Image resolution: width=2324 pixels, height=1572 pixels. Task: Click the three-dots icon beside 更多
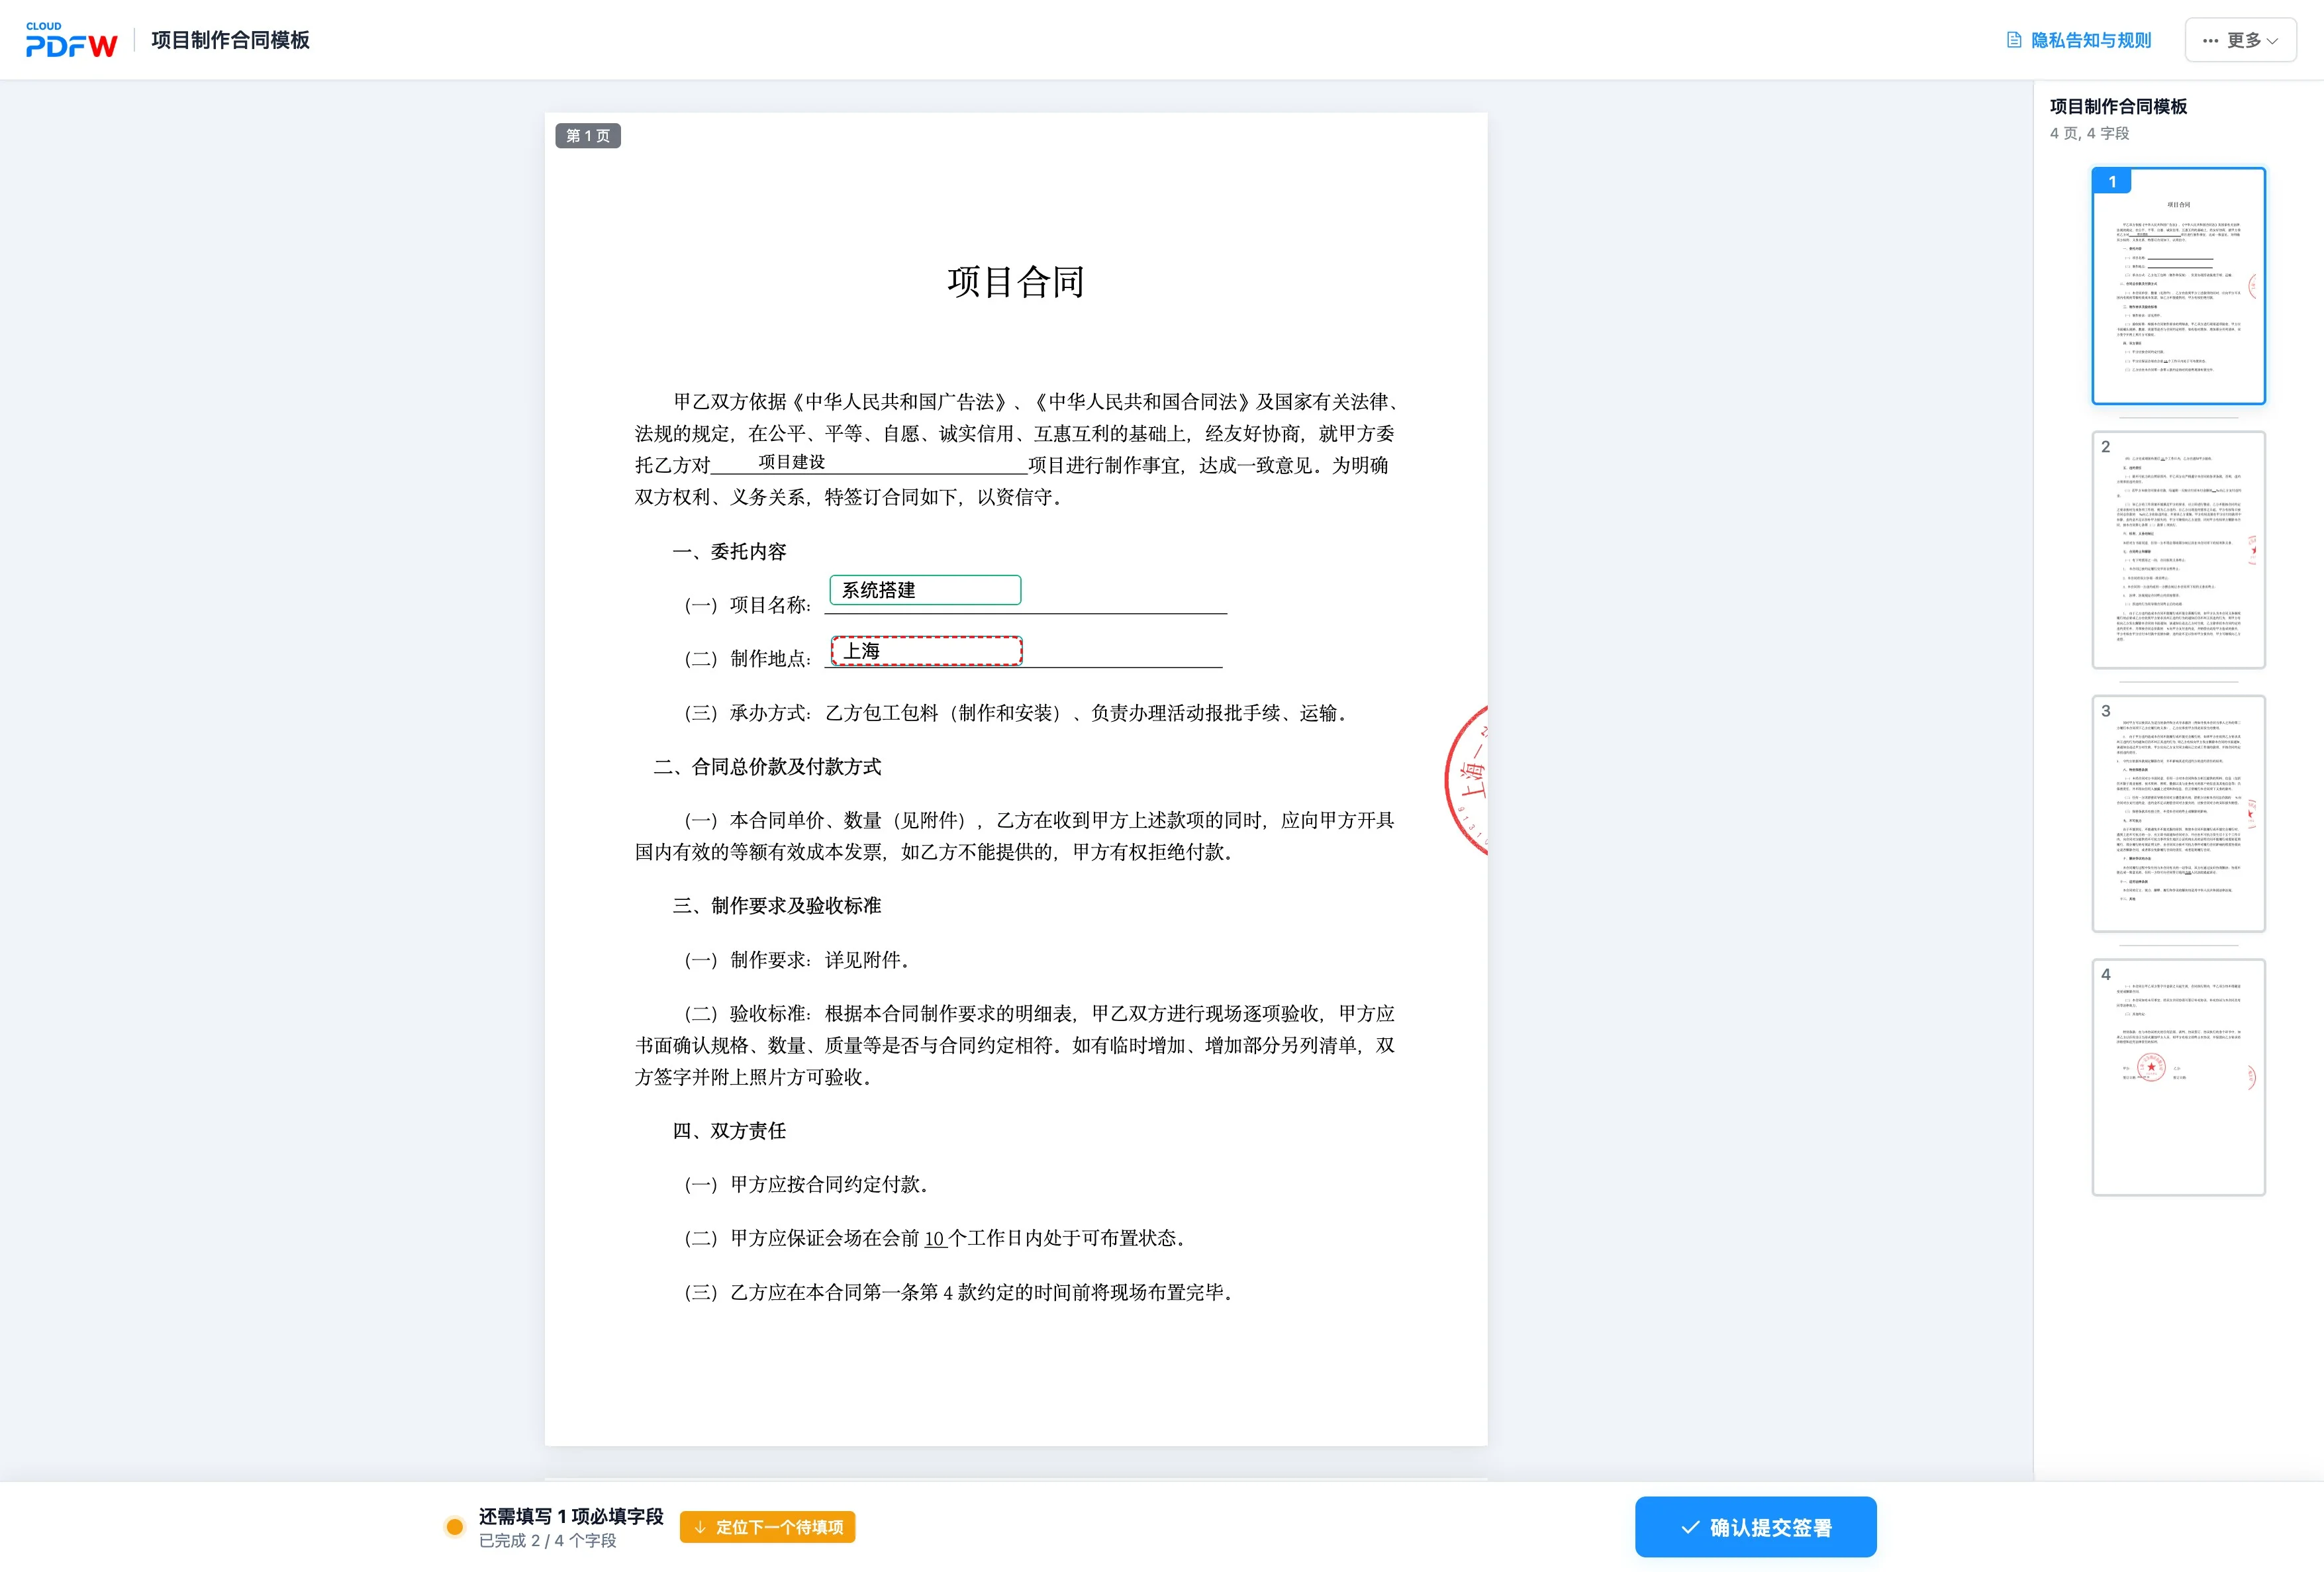[2210, 41]
